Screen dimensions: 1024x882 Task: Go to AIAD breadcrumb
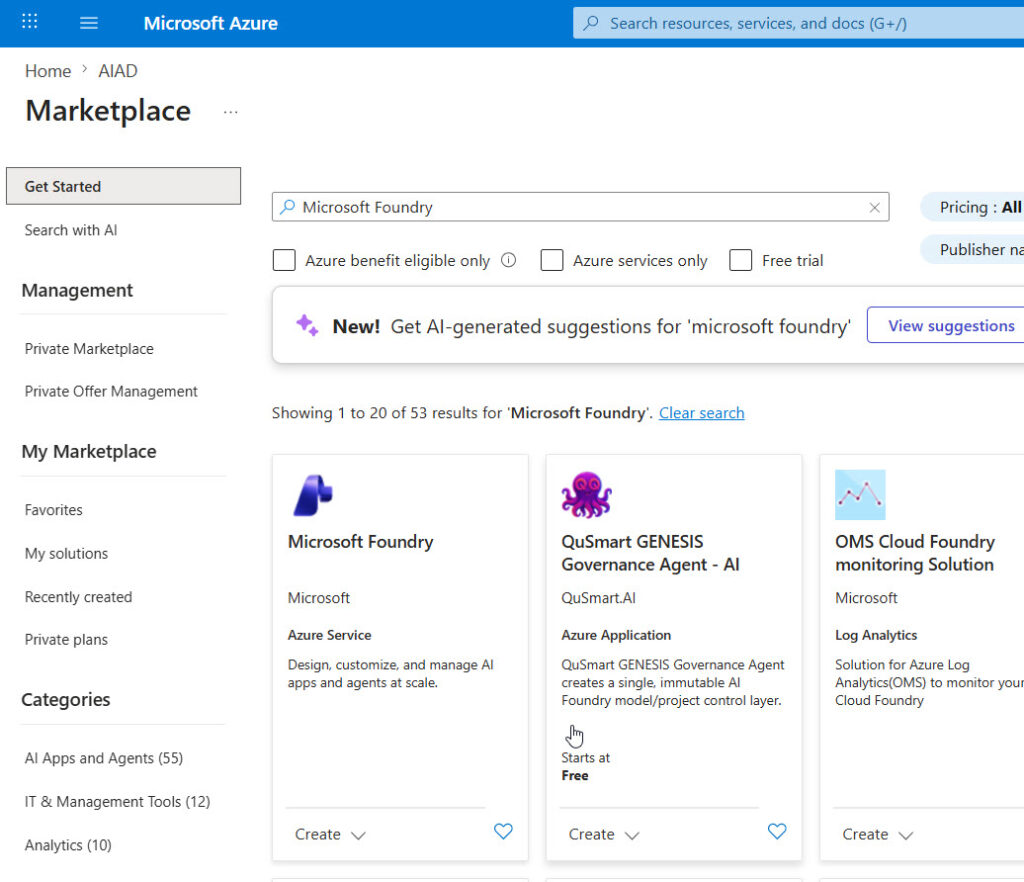118,71
